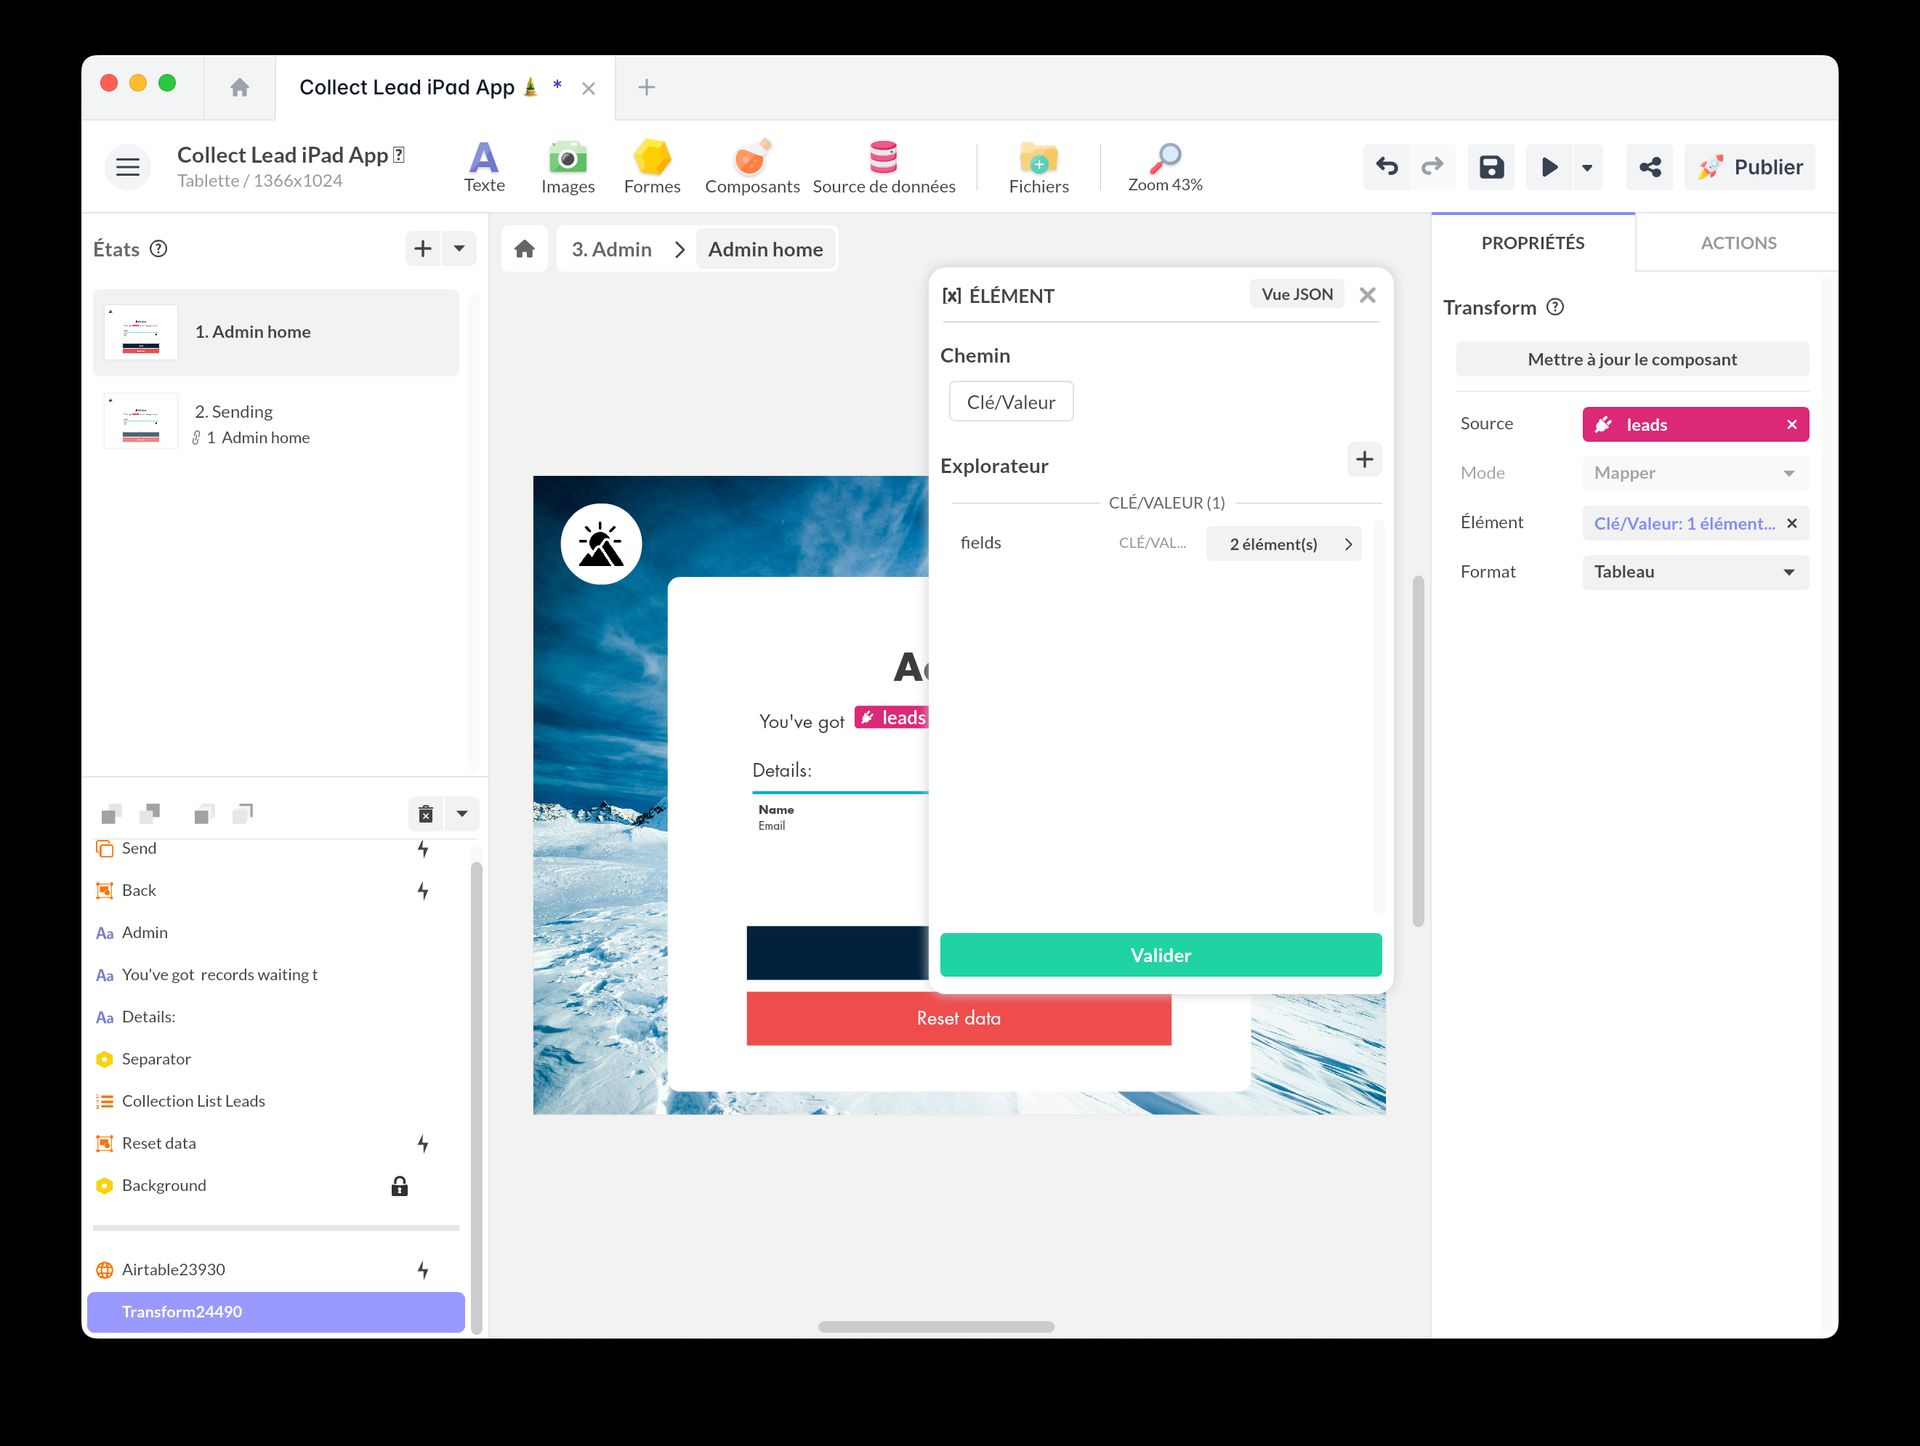Select the Images tool

(567, 166)
